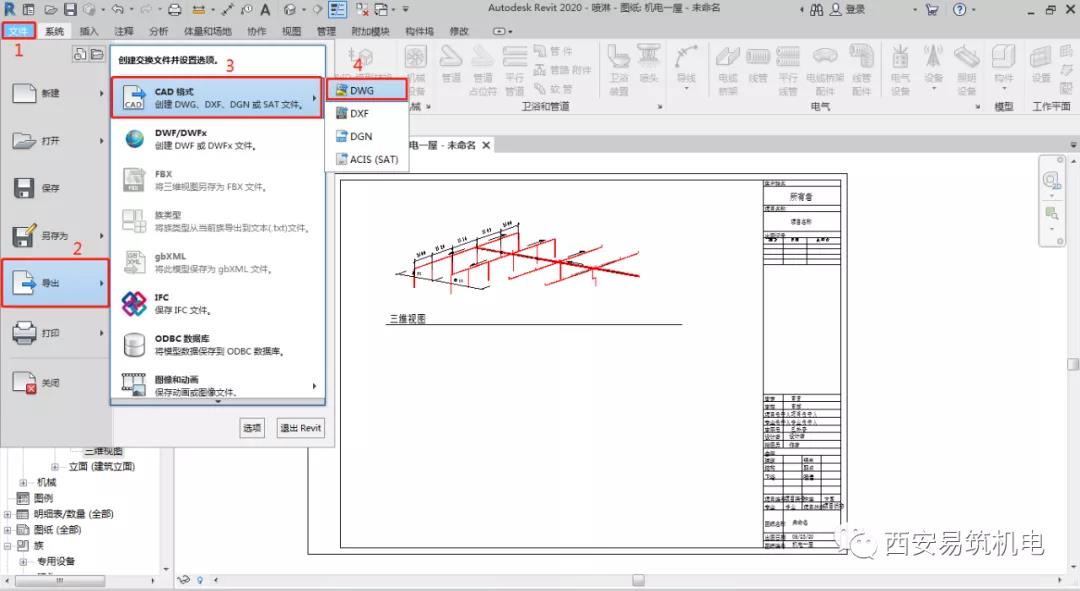Click the Export item in file menu
Screen dimensions: 1080x591
55,283
